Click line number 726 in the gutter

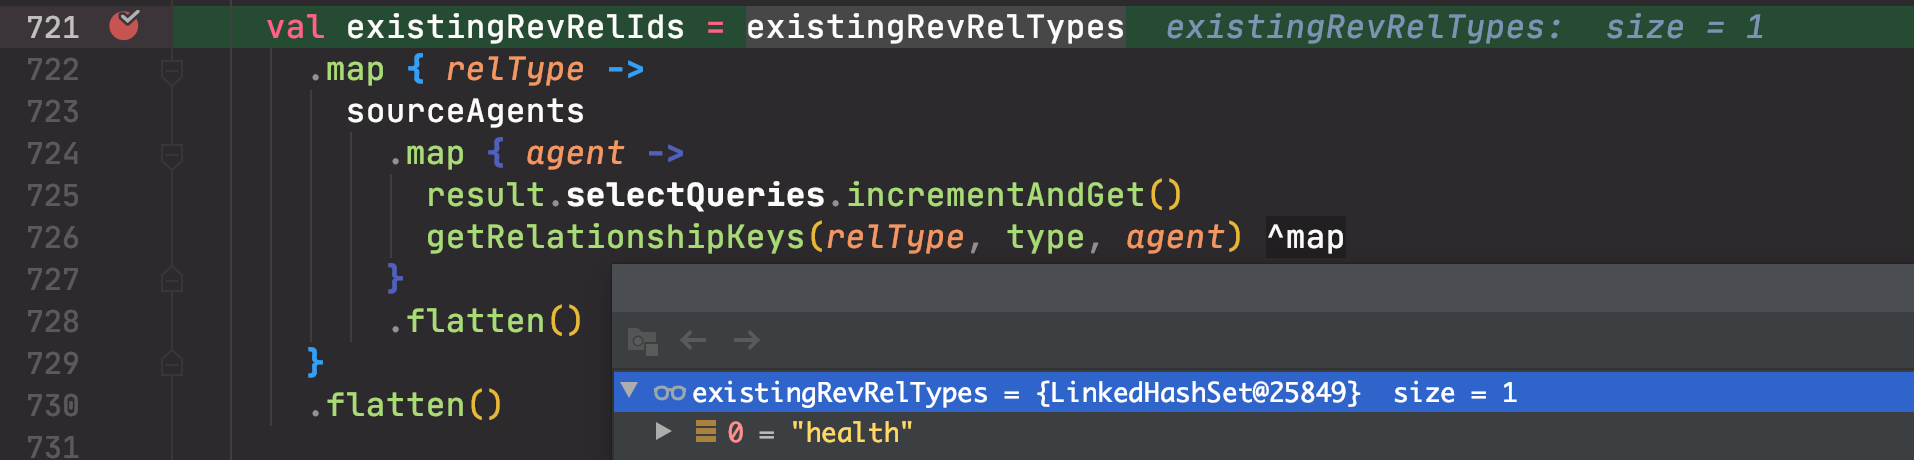[x=52, y=238]
